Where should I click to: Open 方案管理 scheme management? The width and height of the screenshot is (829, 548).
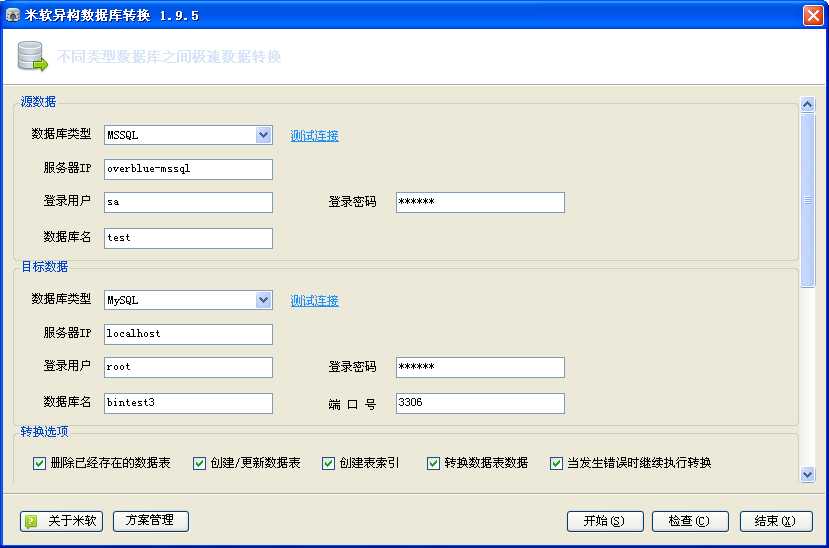pyautogui.click(x=151, y=521)
